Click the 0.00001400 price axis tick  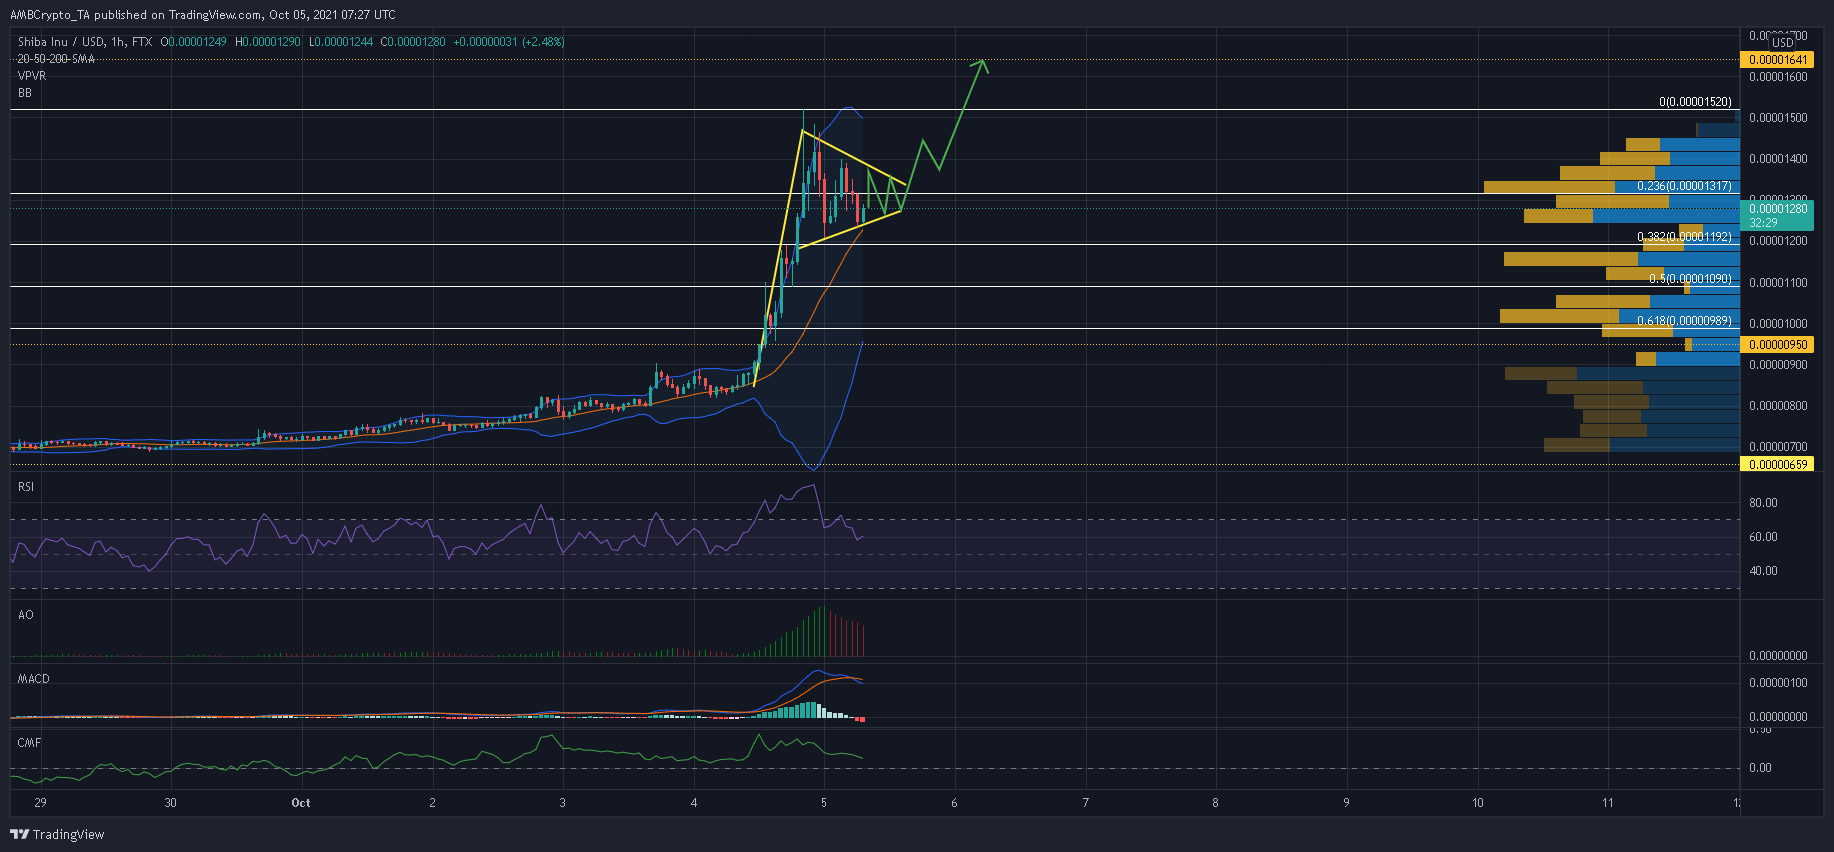pyautogui.click(x=1778, y=159)
